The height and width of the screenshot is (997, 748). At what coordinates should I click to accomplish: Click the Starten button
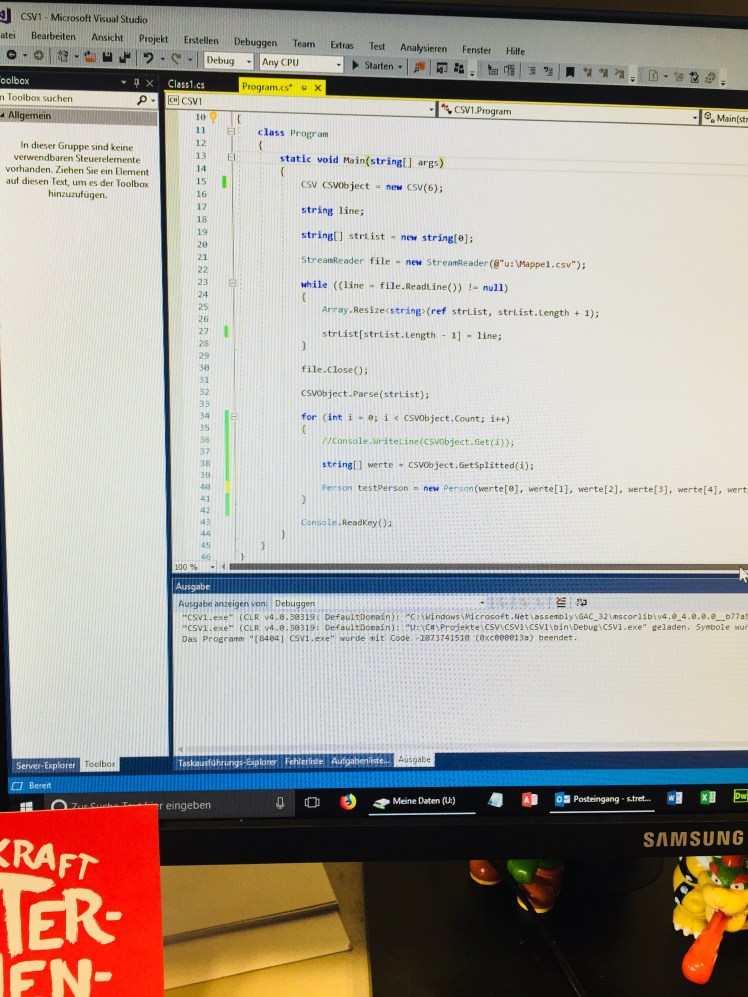pyautogui.click(x=376, y=65)
